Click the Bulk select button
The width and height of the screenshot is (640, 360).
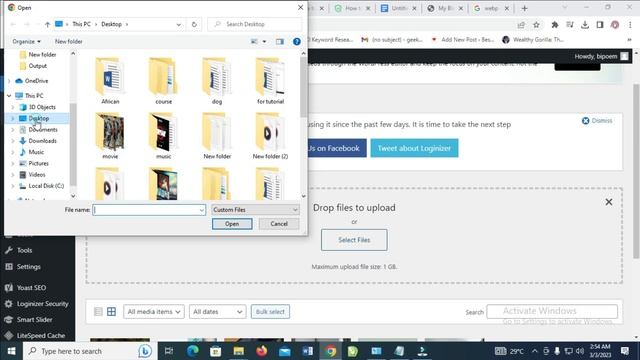click(270, 312)
